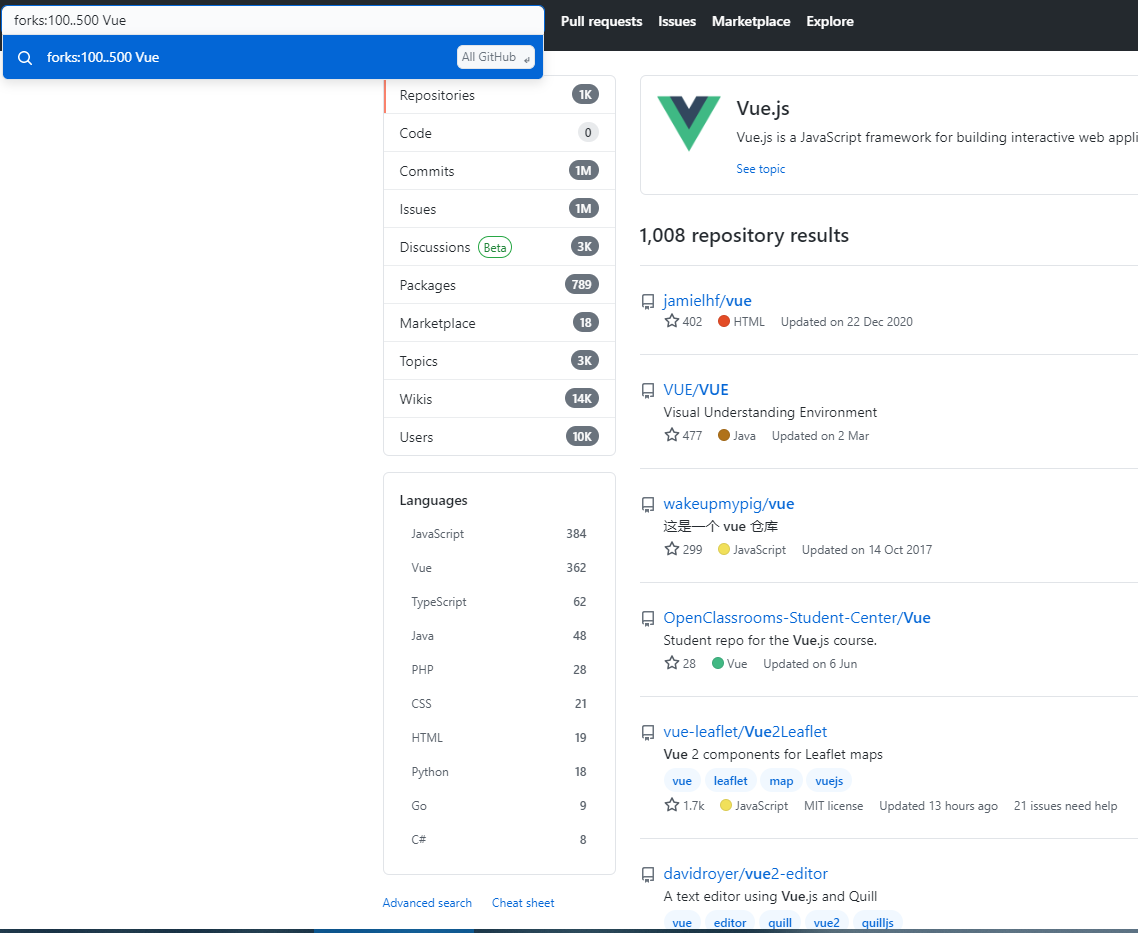Open Issues in top navigation
Image resolution: width=1138 pixels, height=933 pixels.
[x=677, y=22]
